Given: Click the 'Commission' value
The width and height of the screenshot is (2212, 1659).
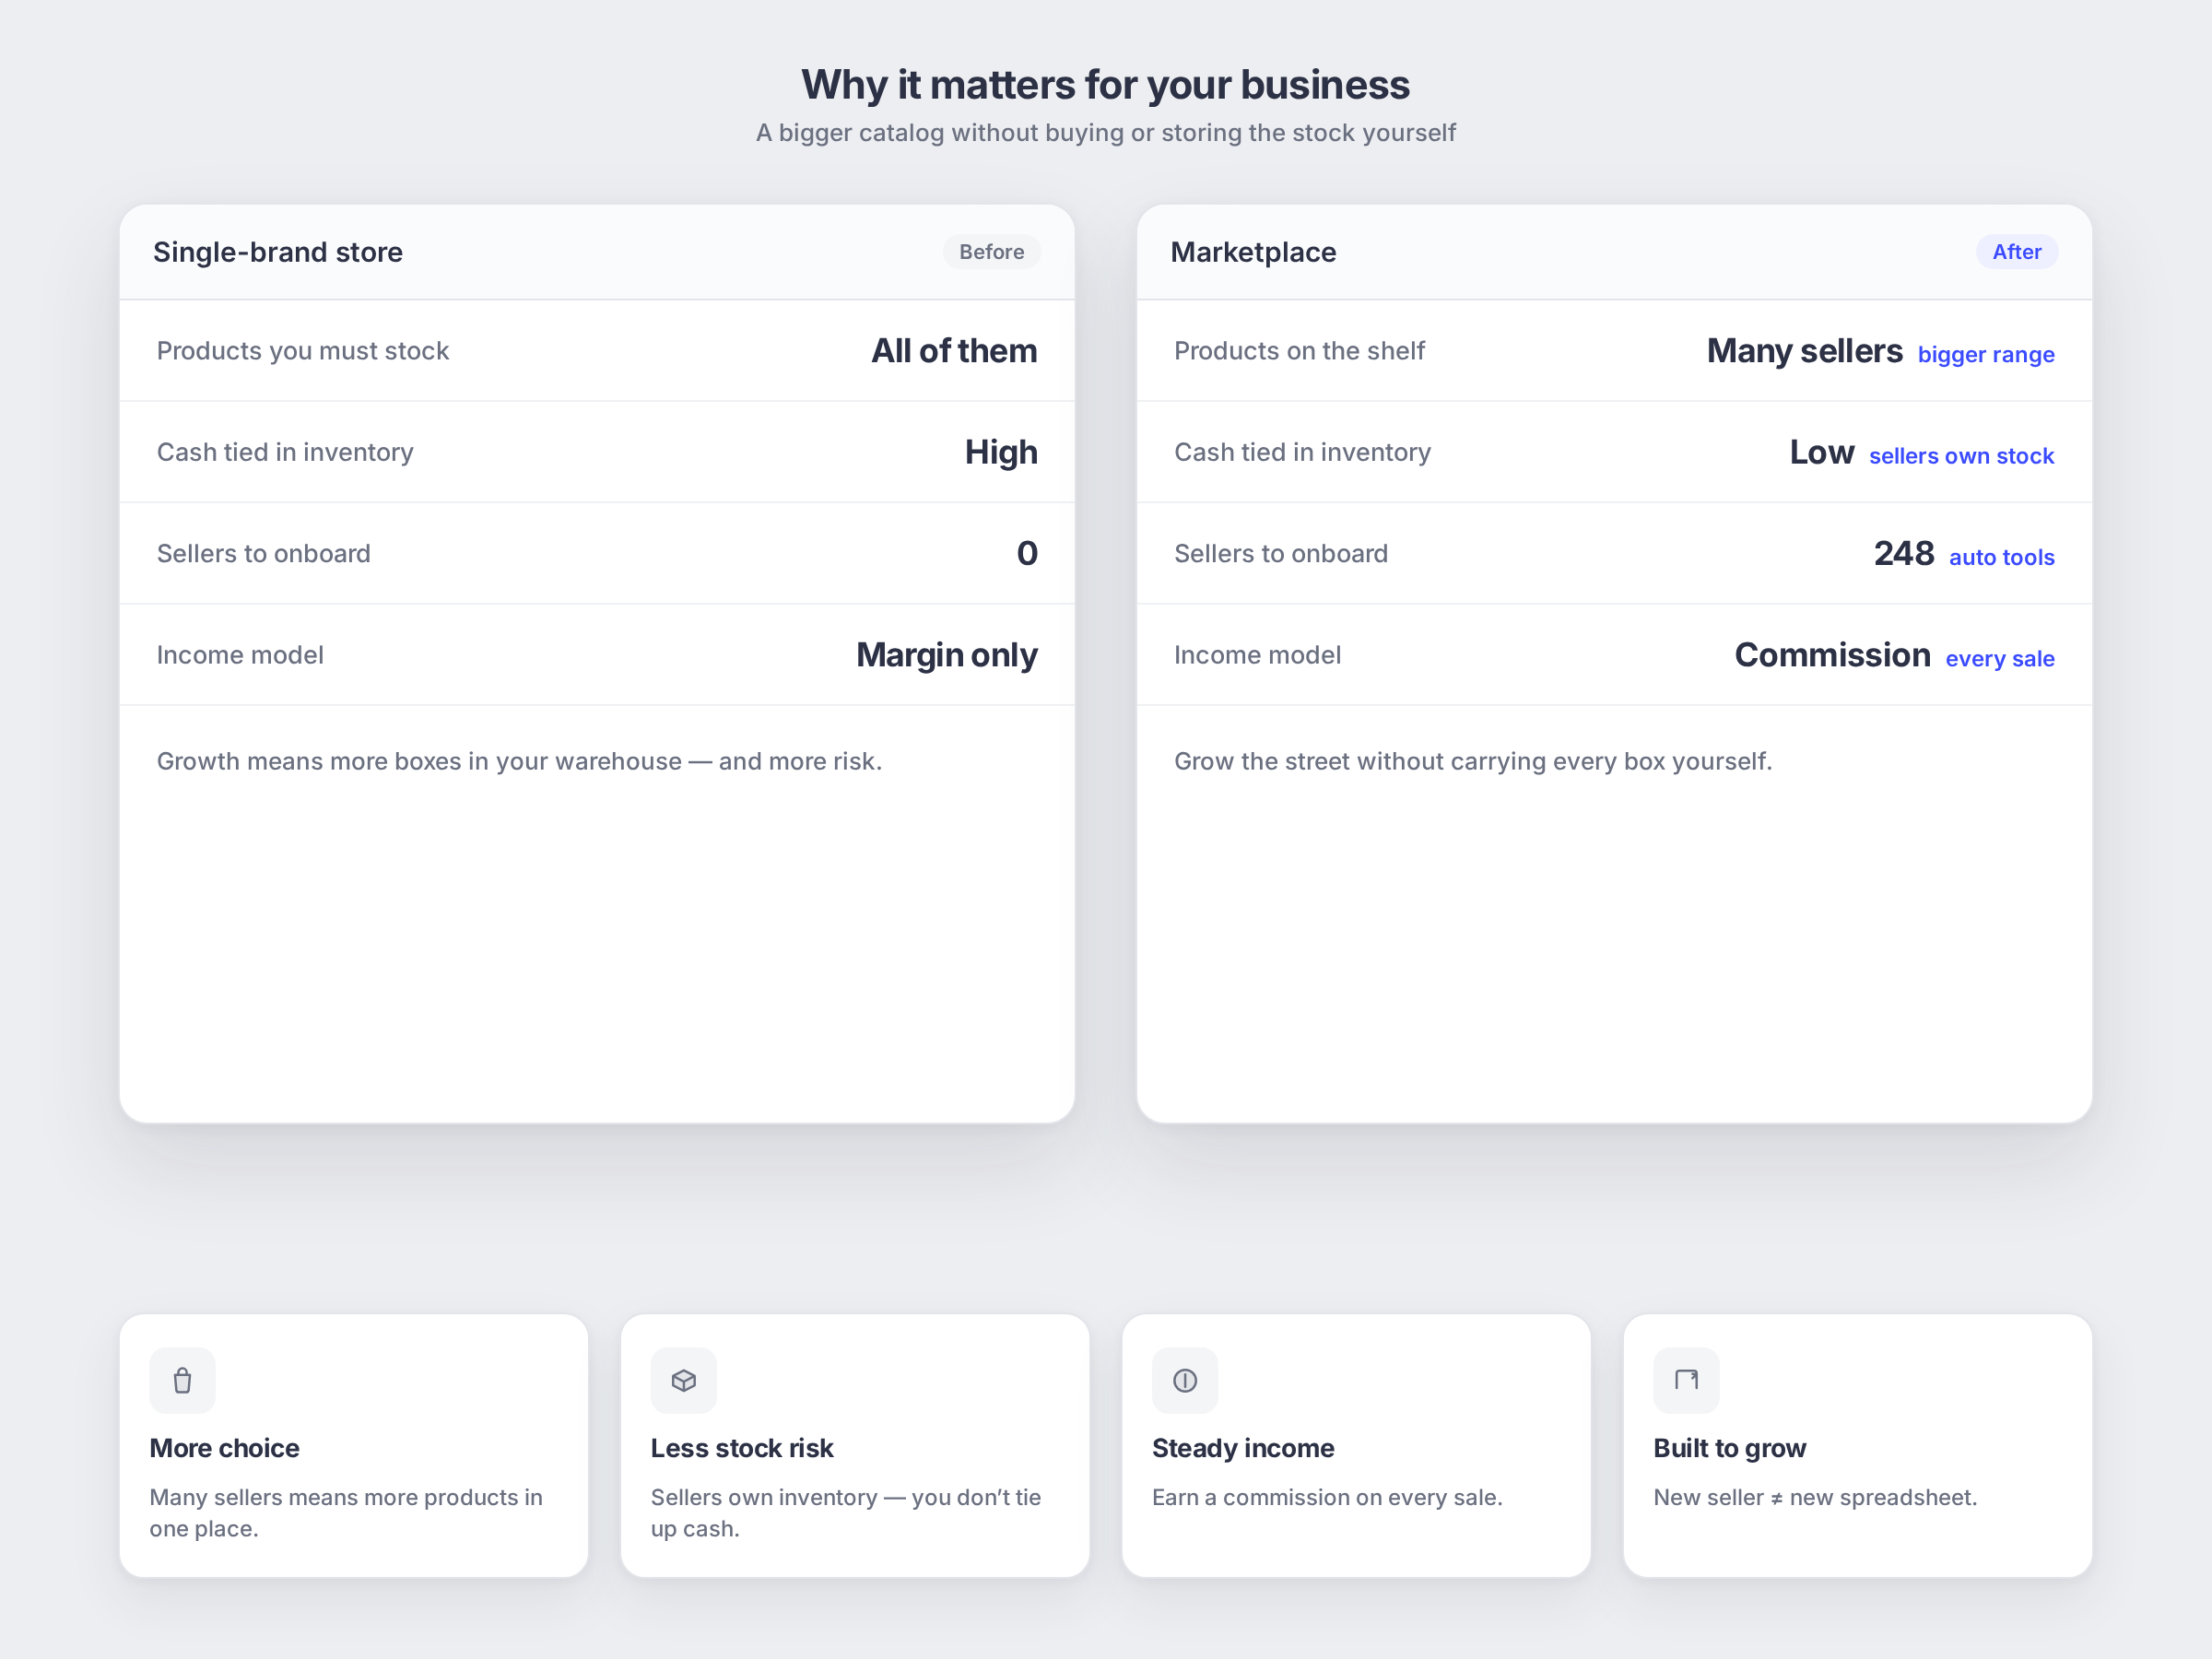Looking at the screenshot, I should coord(1832,655).
